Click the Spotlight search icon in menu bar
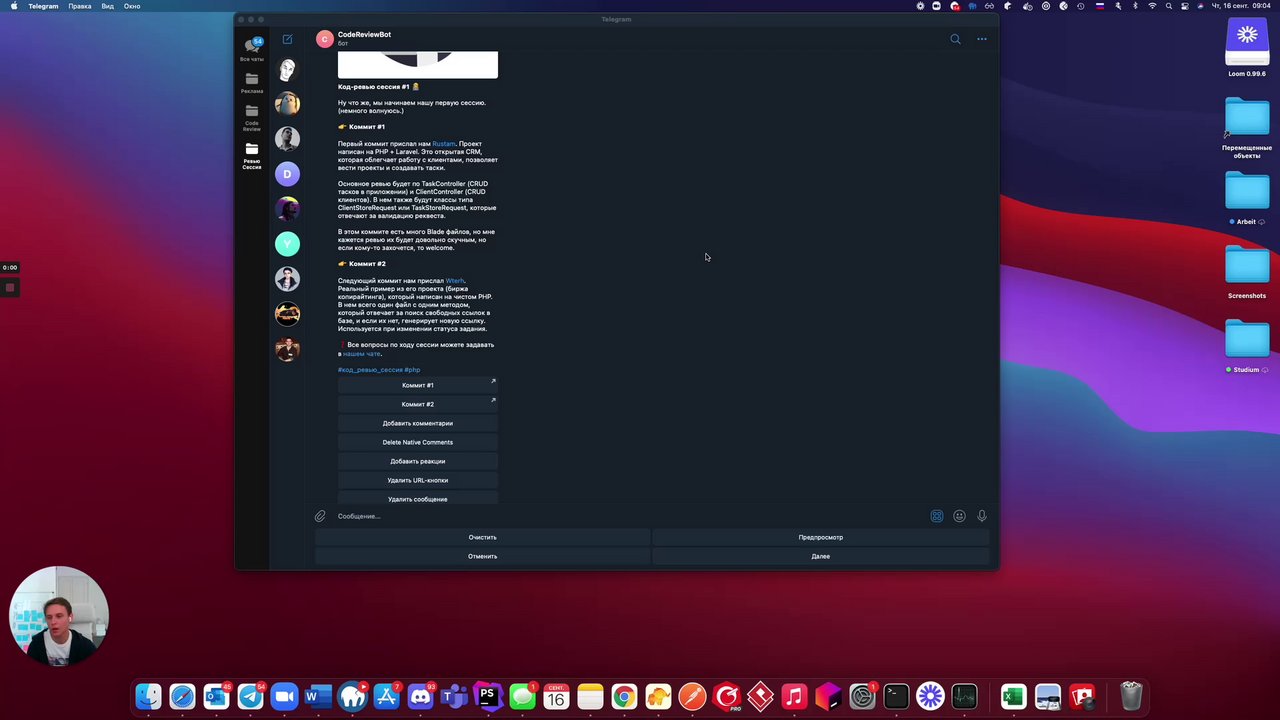Viewport: 1280px width, 720px height. (x=1169, y=6)
